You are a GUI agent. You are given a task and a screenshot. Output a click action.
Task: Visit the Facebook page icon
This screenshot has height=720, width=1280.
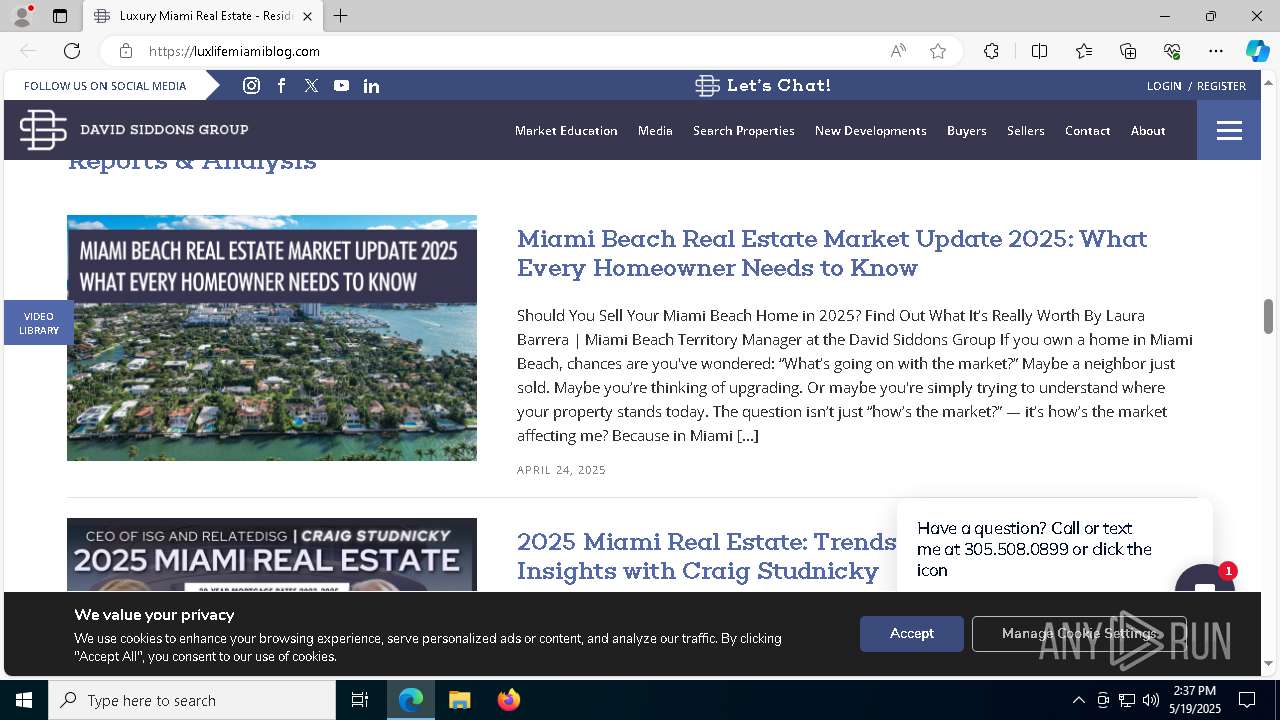[x=281, y=86]
